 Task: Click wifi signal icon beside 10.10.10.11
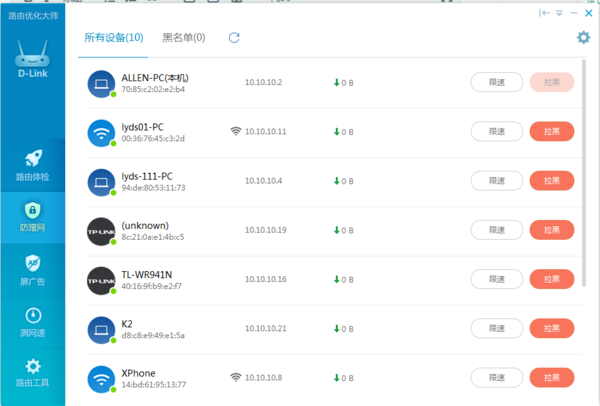click(x=236, y=131)
